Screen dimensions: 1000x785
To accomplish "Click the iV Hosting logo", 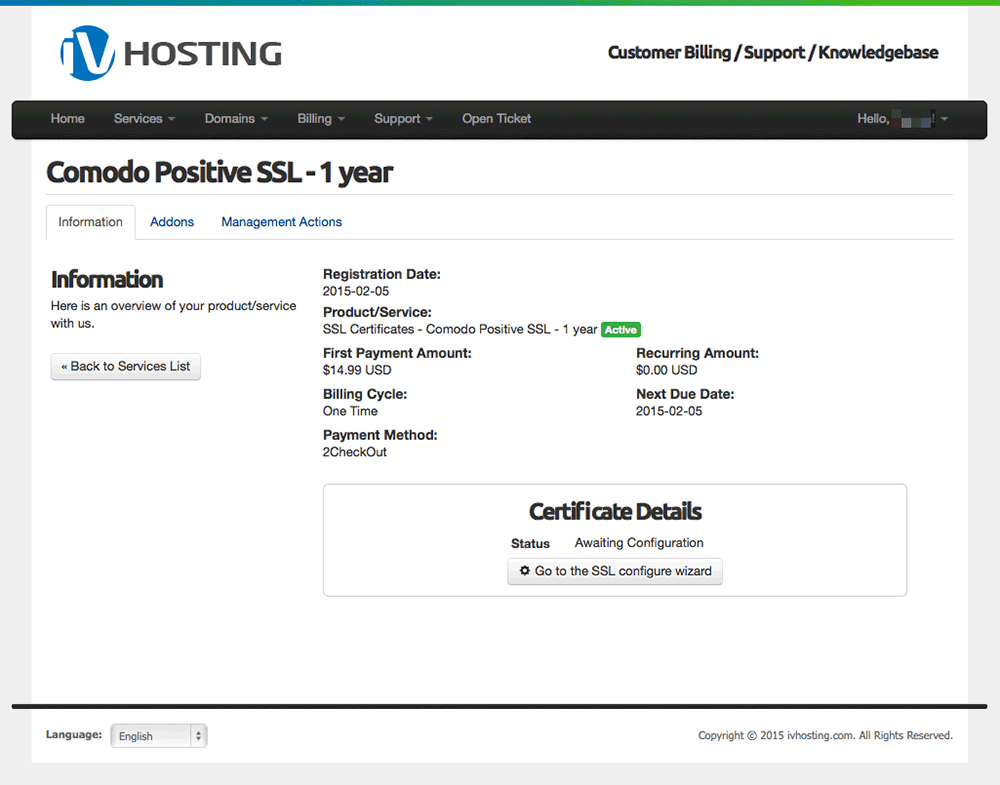I will click(171, 53).
